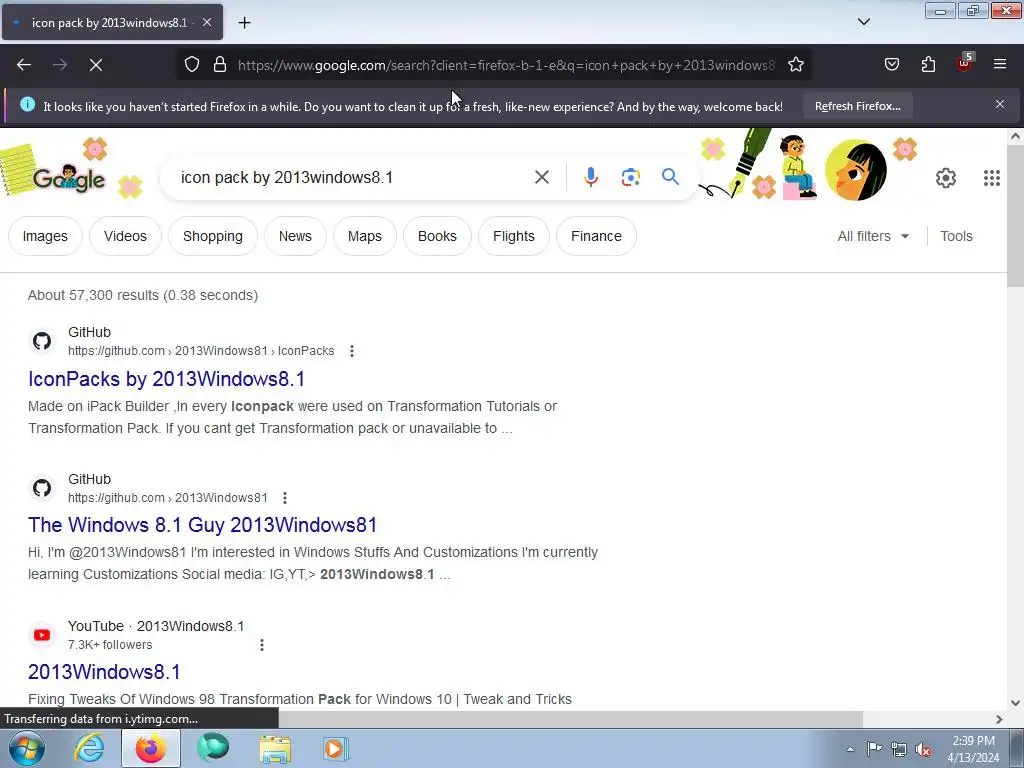Switch to the Finance filter
1024x768 pixels.
tap(596, 236)
